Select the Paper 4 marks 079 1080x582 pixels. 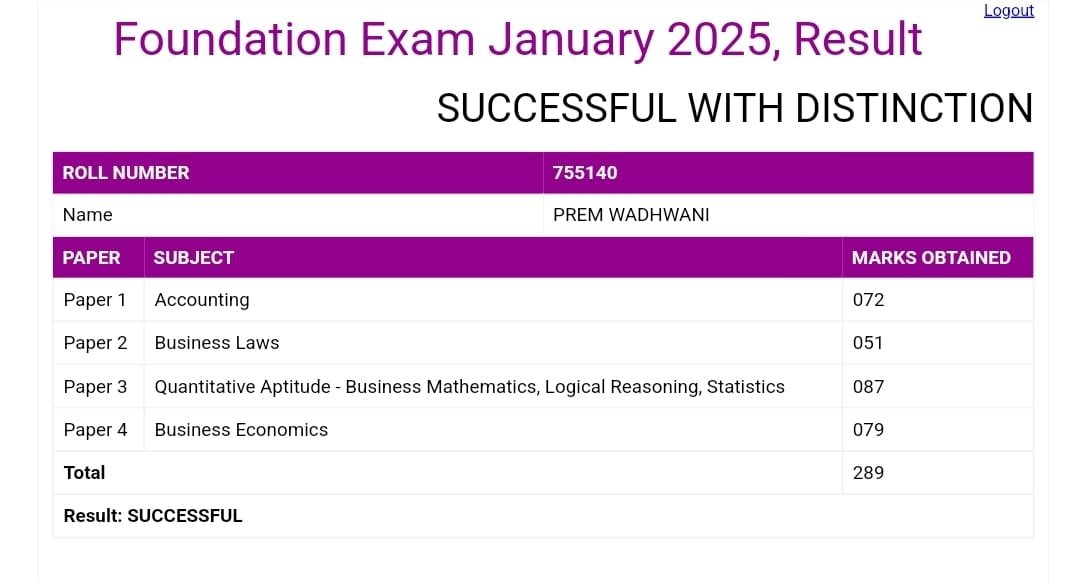pos(868,430)
